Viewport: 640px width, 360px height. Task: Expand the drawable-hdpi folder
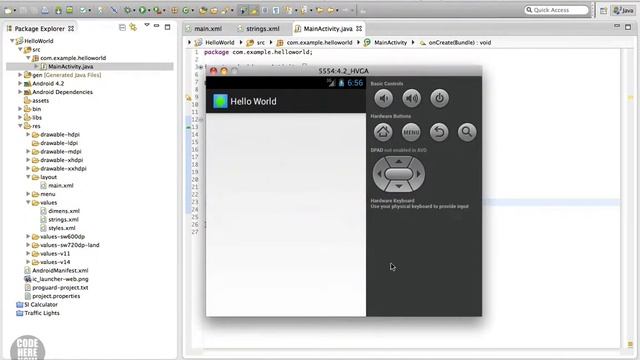[28, 134]
